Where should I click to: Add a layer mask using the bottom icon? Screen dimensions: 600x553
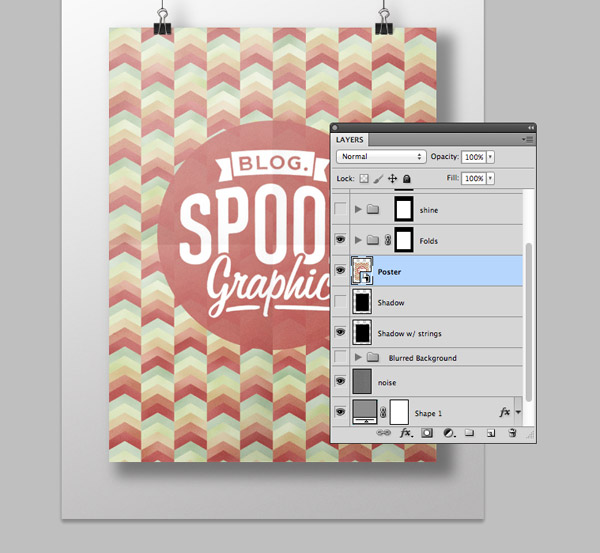point(427,433)
